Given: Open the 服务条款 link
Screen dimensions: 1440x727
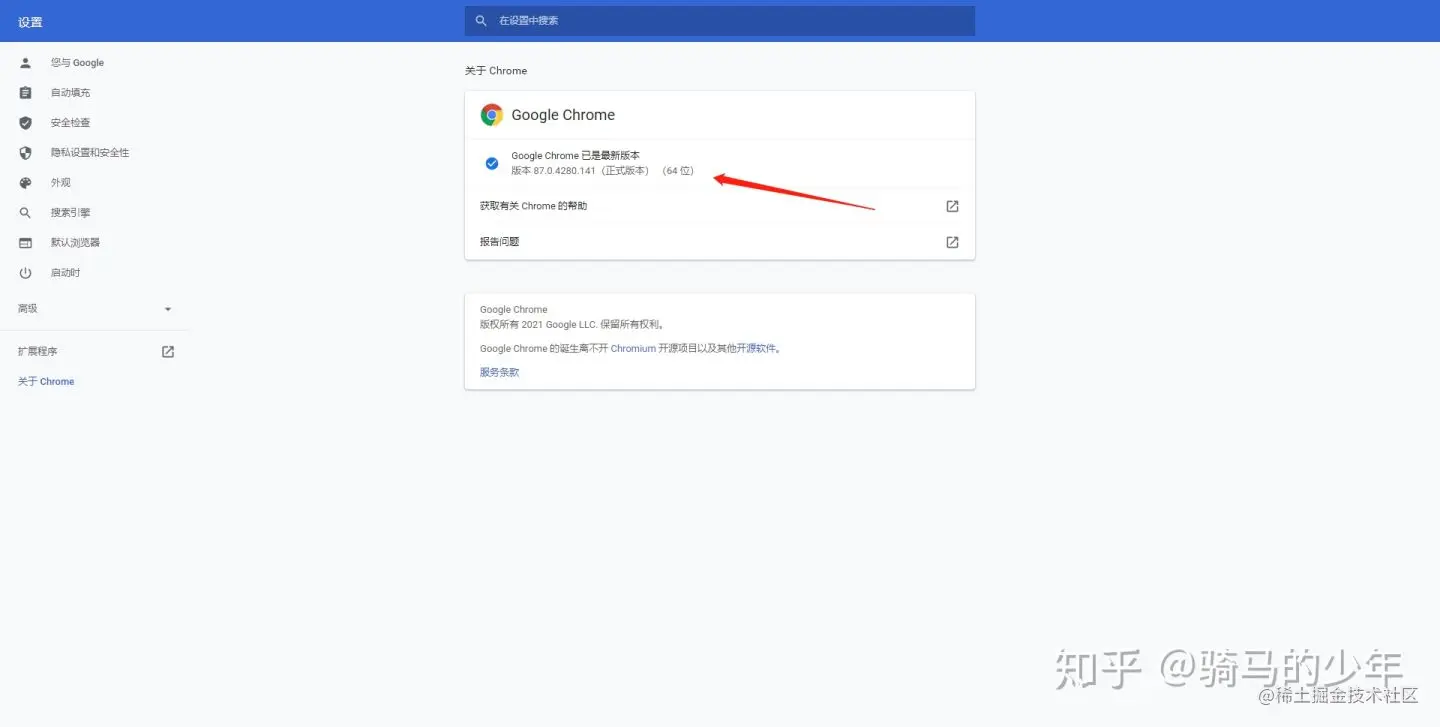Looking at the screenshot, I should pyautogui.click(x=500, y=372).
